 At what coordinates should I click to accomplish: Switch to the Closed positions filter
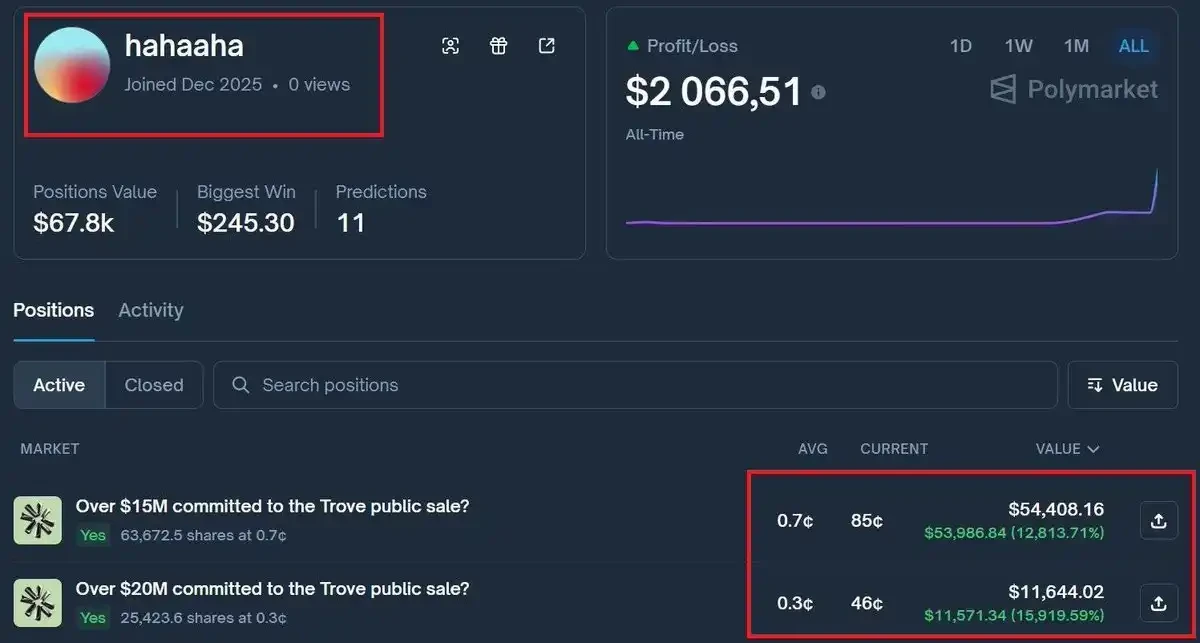[x=153, y=384]
